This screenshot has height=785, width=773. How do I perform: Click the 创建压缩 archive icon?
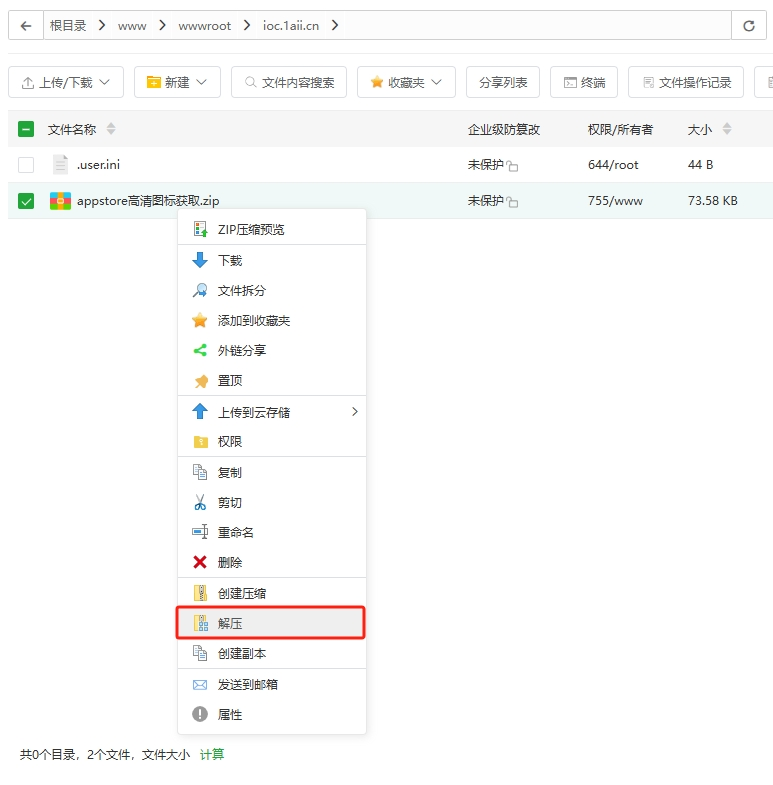[x=200, y=593]
